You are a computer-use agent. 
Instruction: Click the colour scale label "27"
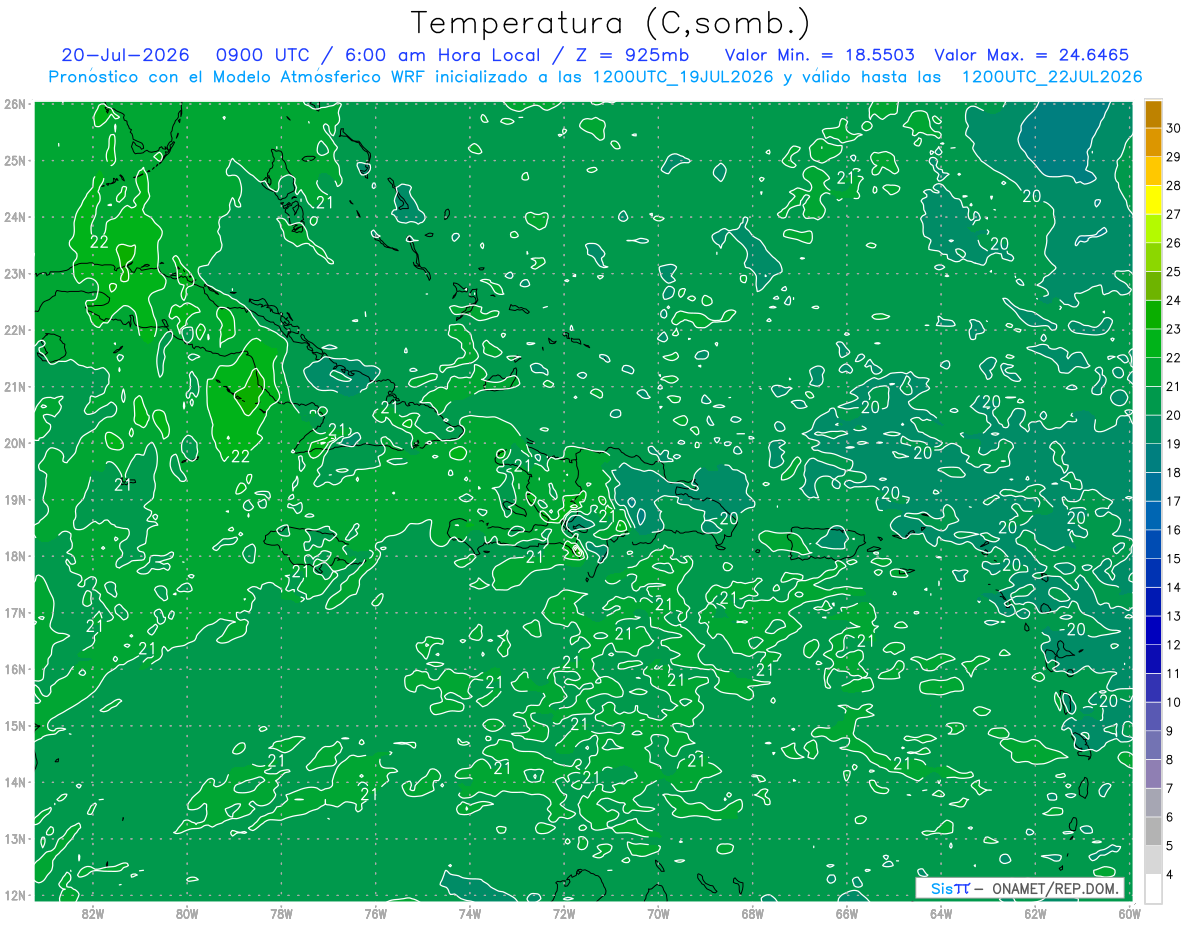click(1173, 214)
